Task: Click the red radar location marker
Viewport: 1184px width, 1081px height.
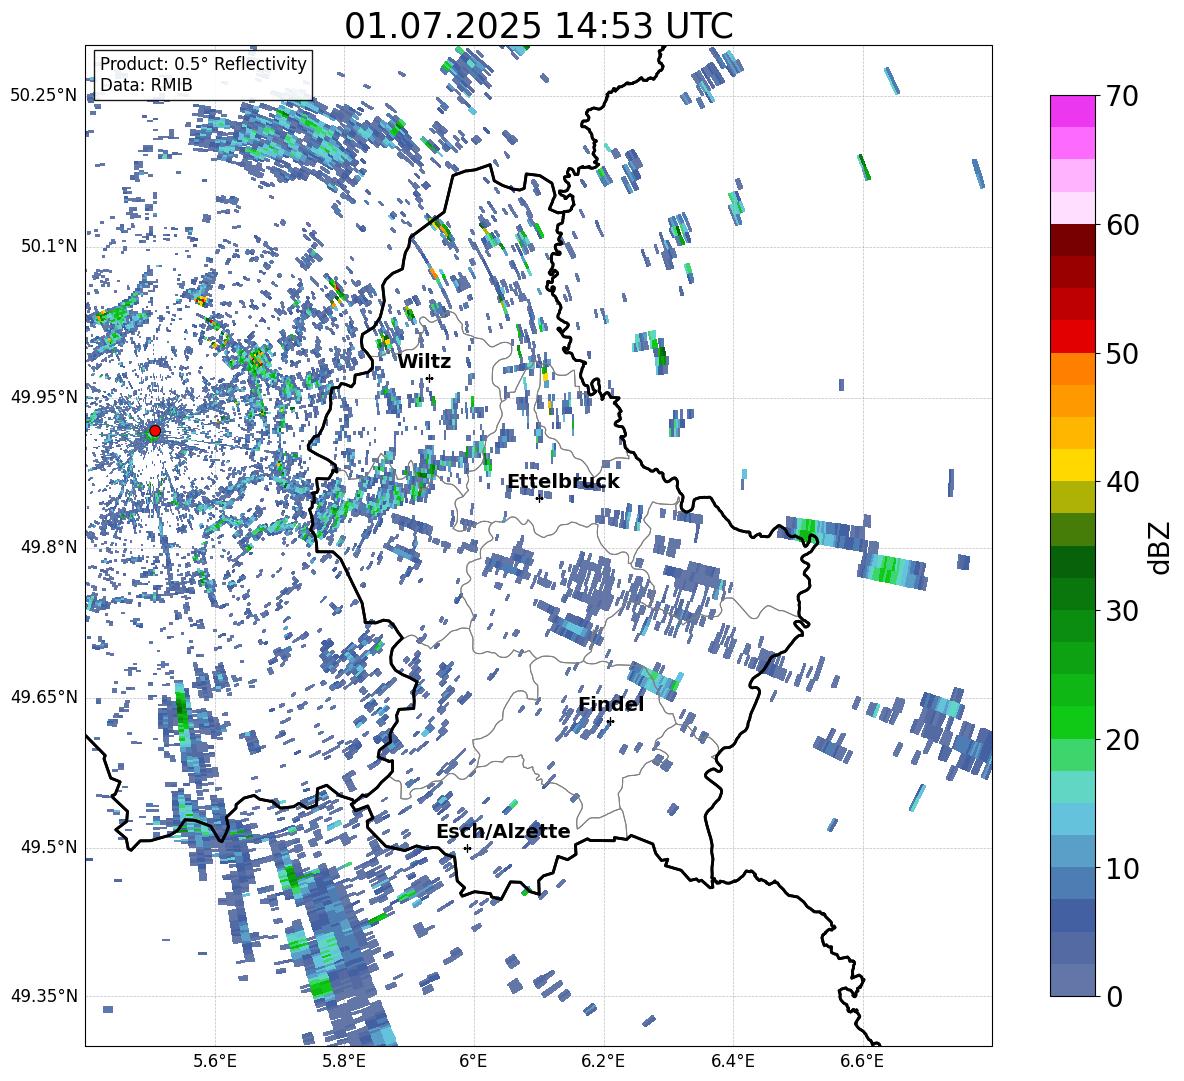Action: pyautogui.click(x=155, y=431)
